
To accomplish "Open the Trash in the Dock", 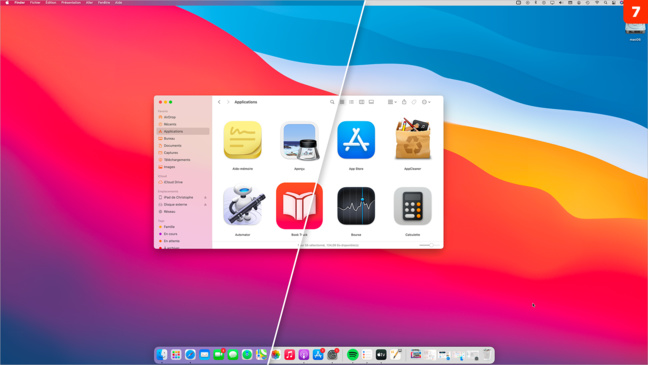I will coord(487,354).
